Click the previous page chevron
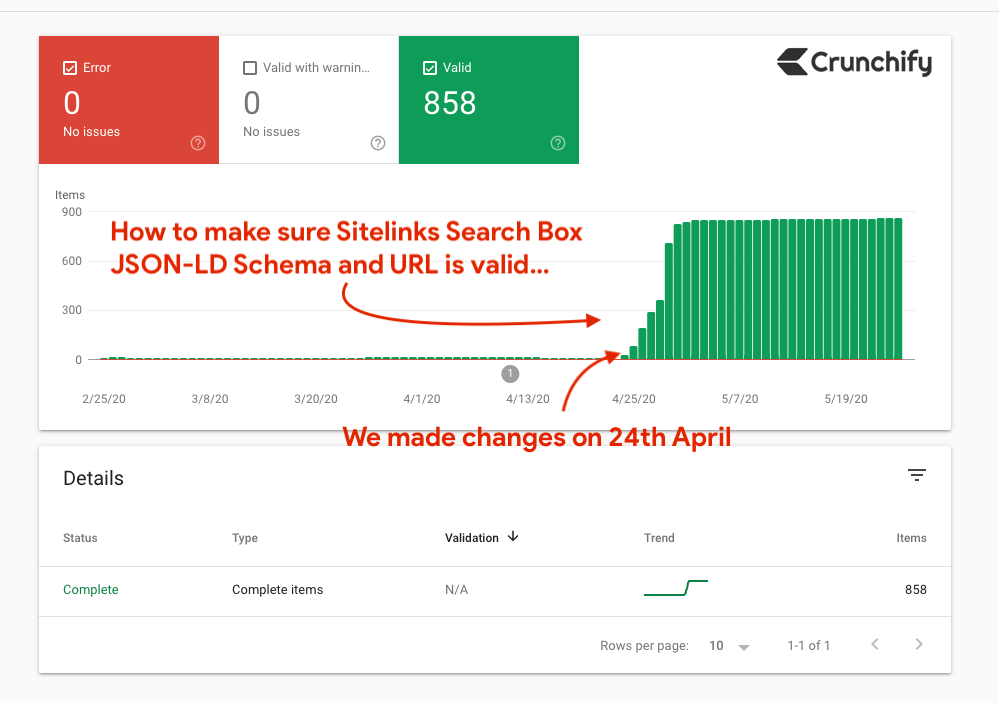999x703 pixels. point(875,645)
